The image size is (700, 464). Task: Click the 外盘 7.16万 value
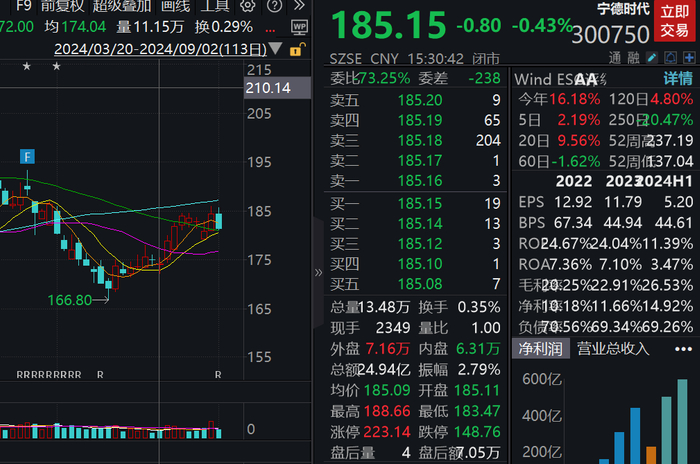click(388, 349)
